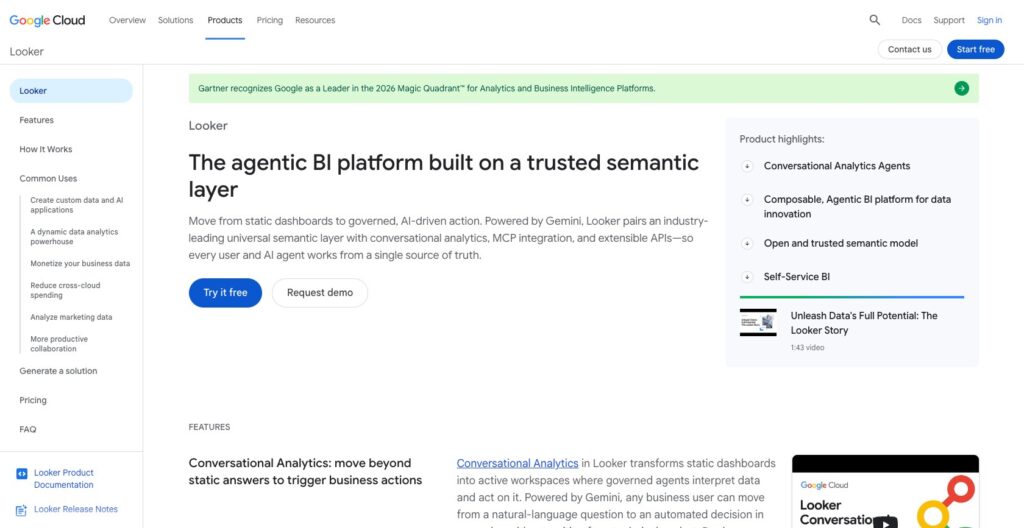Open the search magnifier icon

(874, 20)
